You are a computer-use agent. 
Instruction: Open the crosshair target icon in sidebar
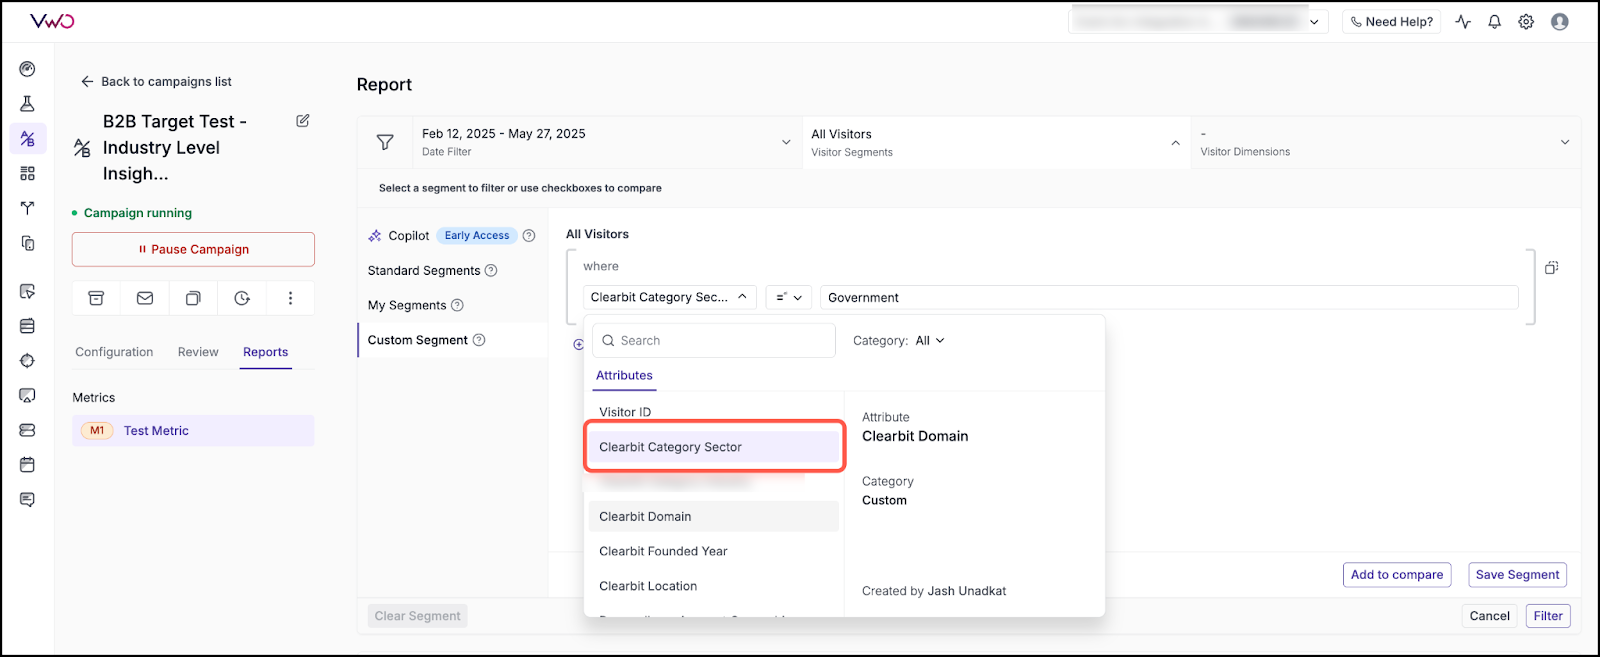pos(27,361)
